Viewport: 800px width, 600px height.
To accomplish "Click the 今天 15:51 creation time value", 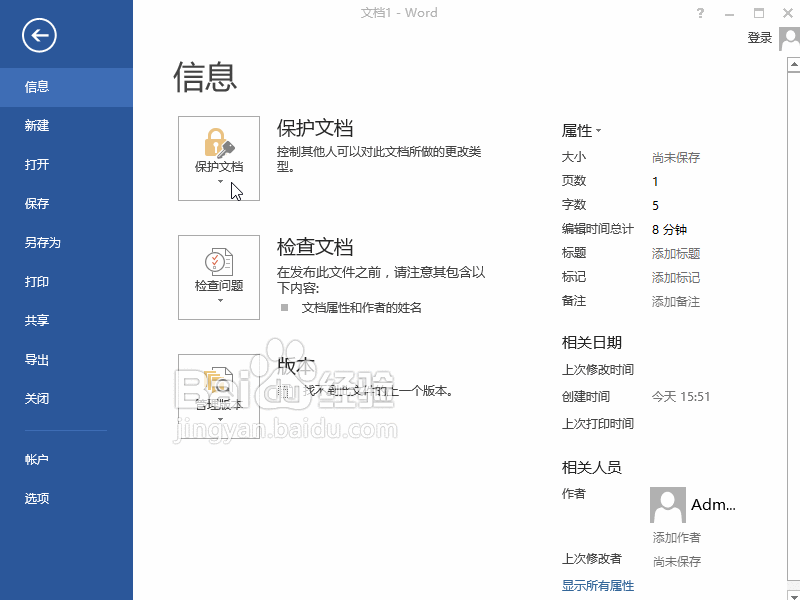I will (x=681, y=396).
